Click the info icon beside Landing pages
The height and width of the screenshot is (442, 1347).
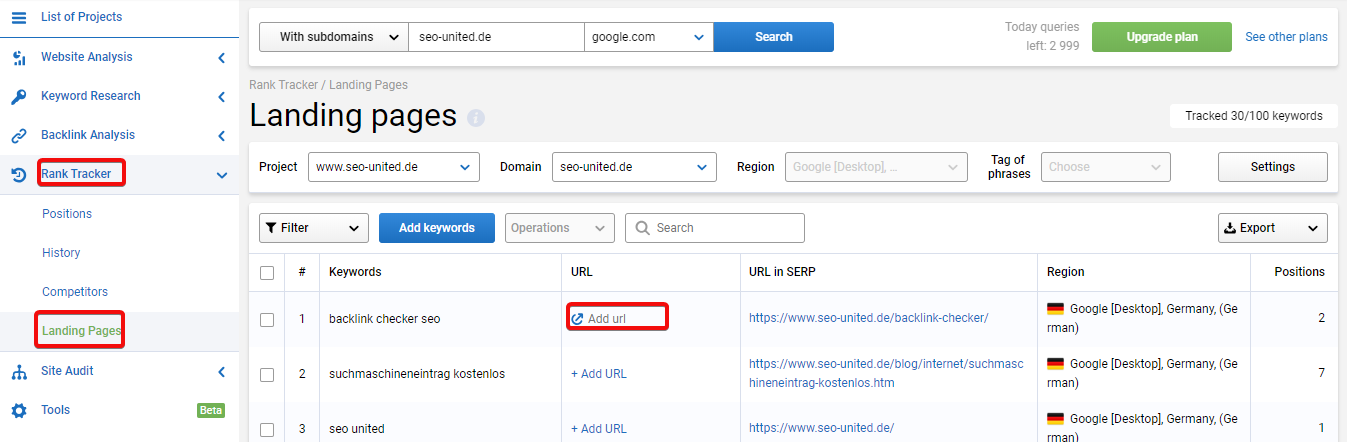(476, 118)
